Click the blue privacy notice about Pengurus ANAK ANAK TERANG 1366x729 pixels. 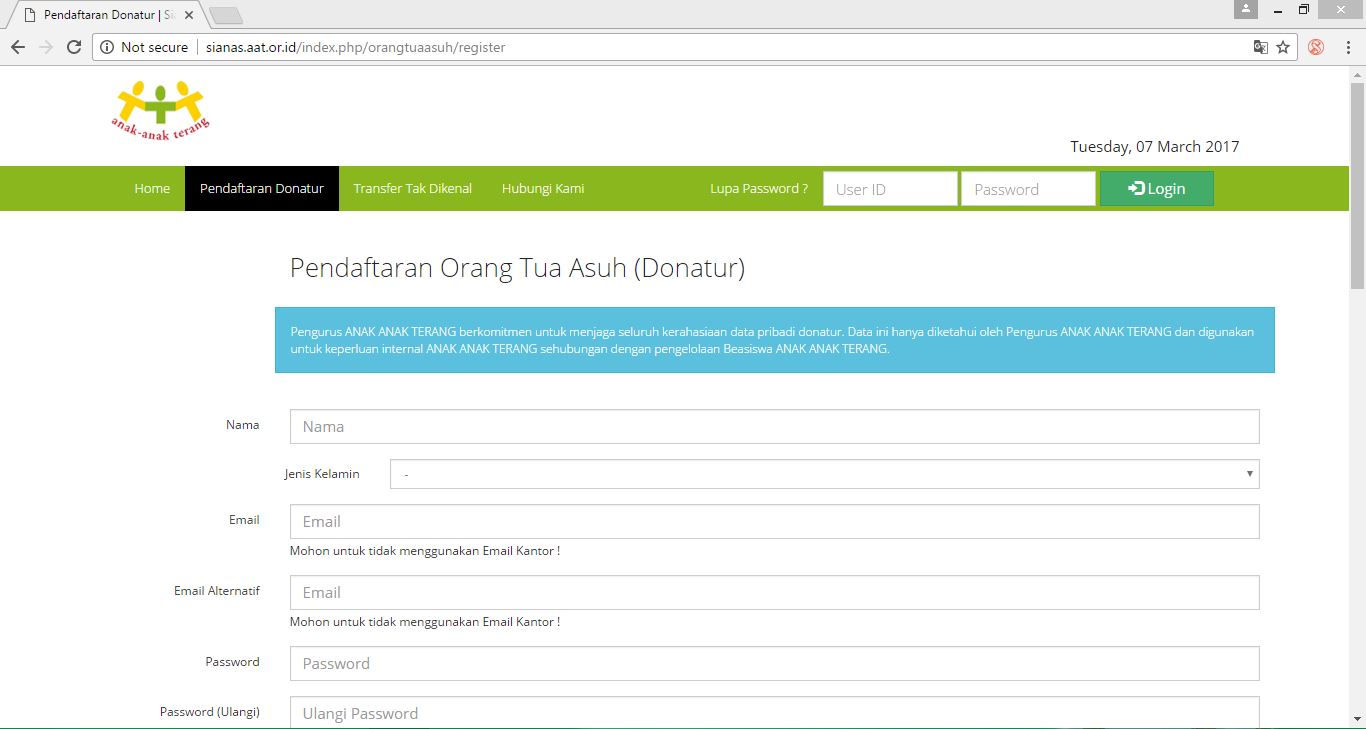pos(775,340)
